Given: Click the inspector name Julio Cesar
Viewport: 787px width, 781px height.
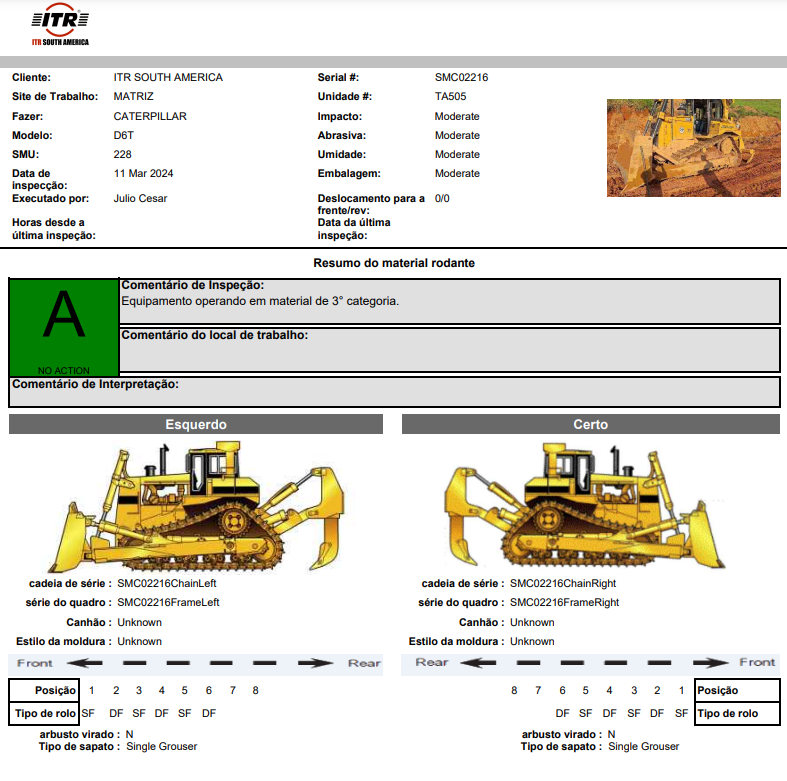Looking at the screenshot, I should 140,199.
